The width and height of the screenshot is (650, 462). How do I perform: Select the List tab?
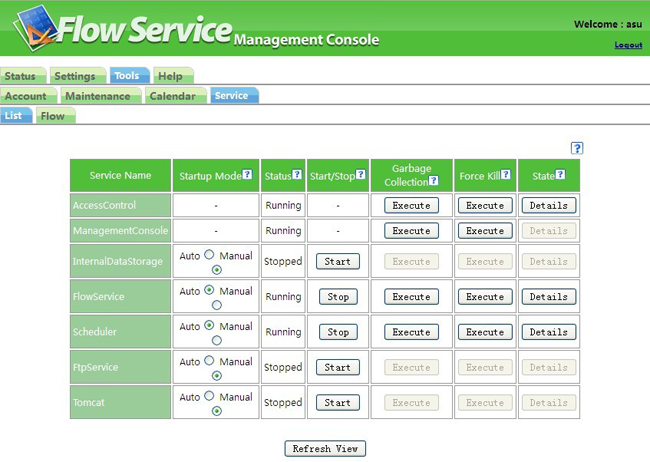coord(16,115)
